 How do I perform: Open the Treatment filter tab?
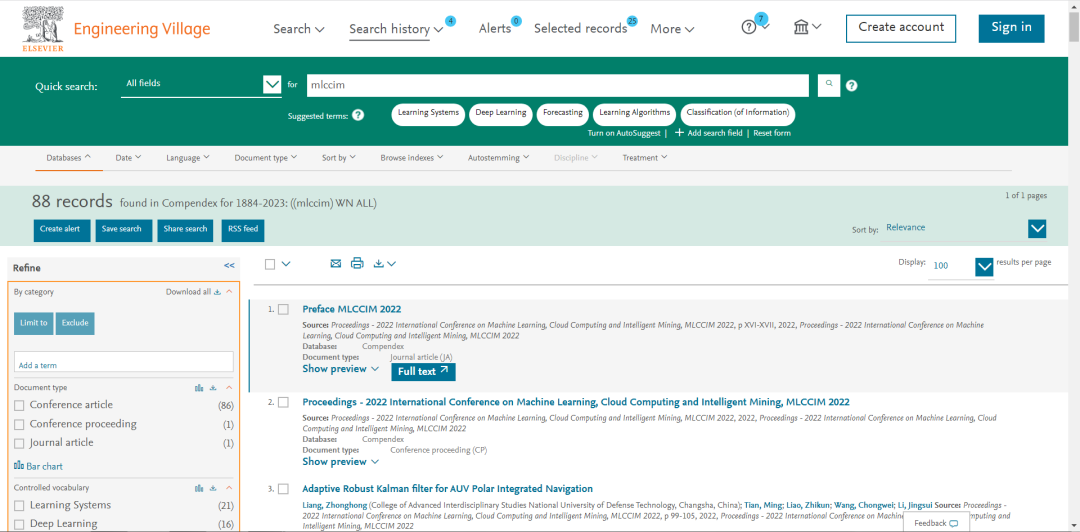645,158
